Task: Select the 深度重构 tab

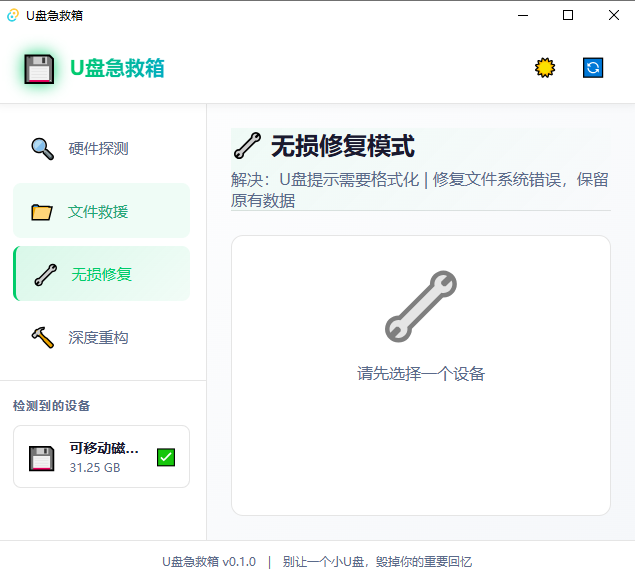Action: coord(98,338)
